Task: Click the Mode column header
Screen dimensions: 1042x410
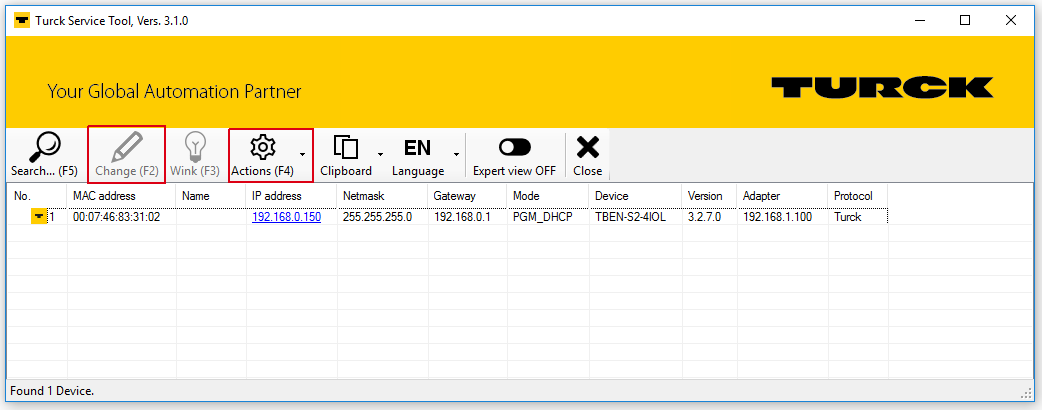Action: point(547,196)
